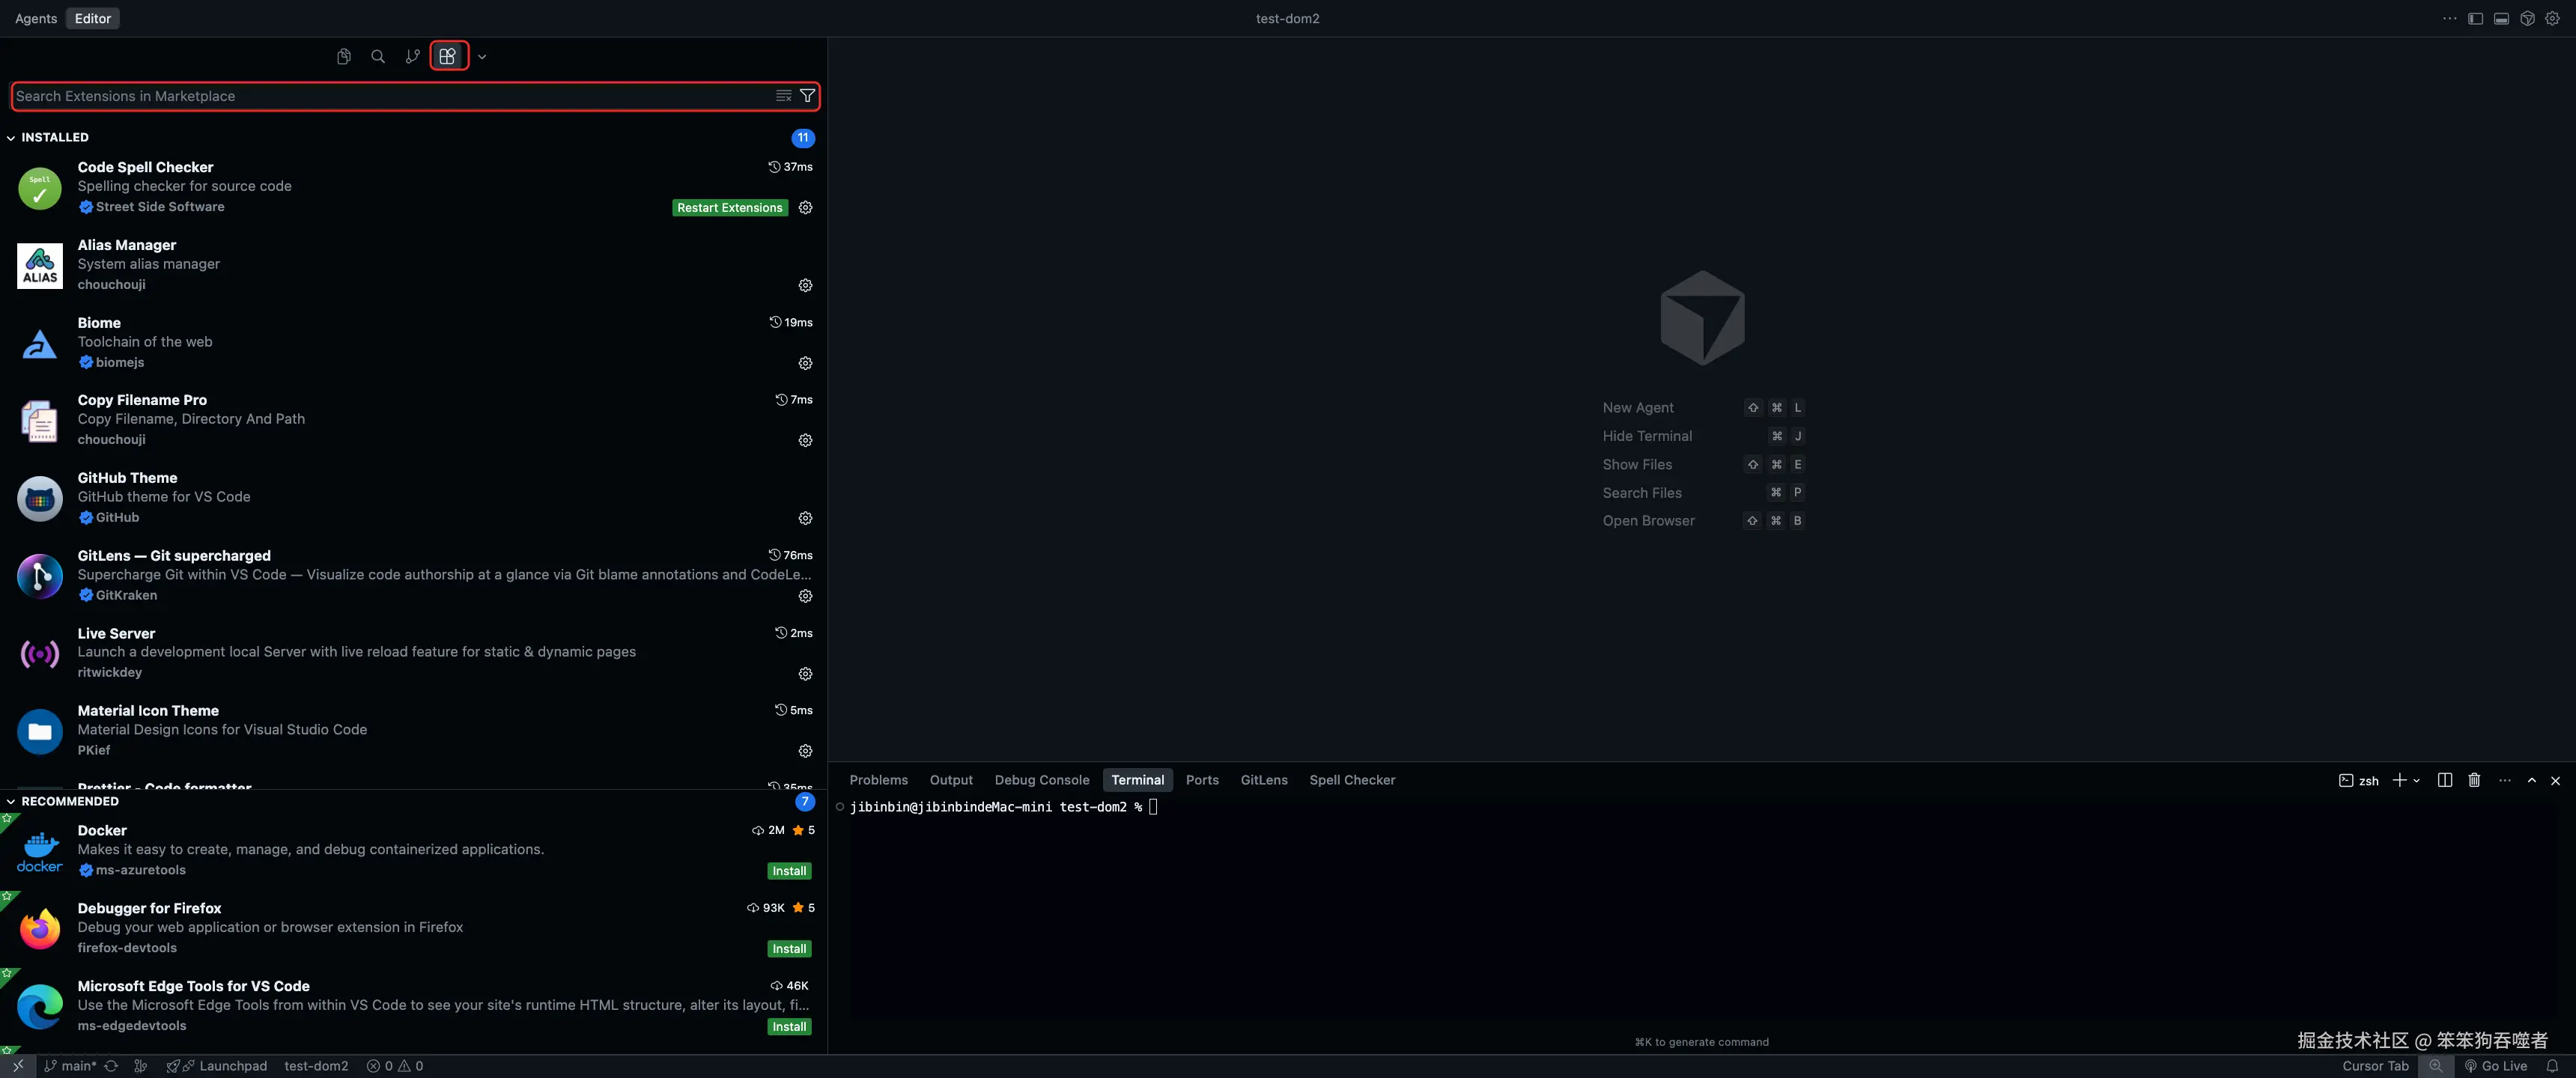Open new terminal profile dropdown arrow

click(2417, 780)
